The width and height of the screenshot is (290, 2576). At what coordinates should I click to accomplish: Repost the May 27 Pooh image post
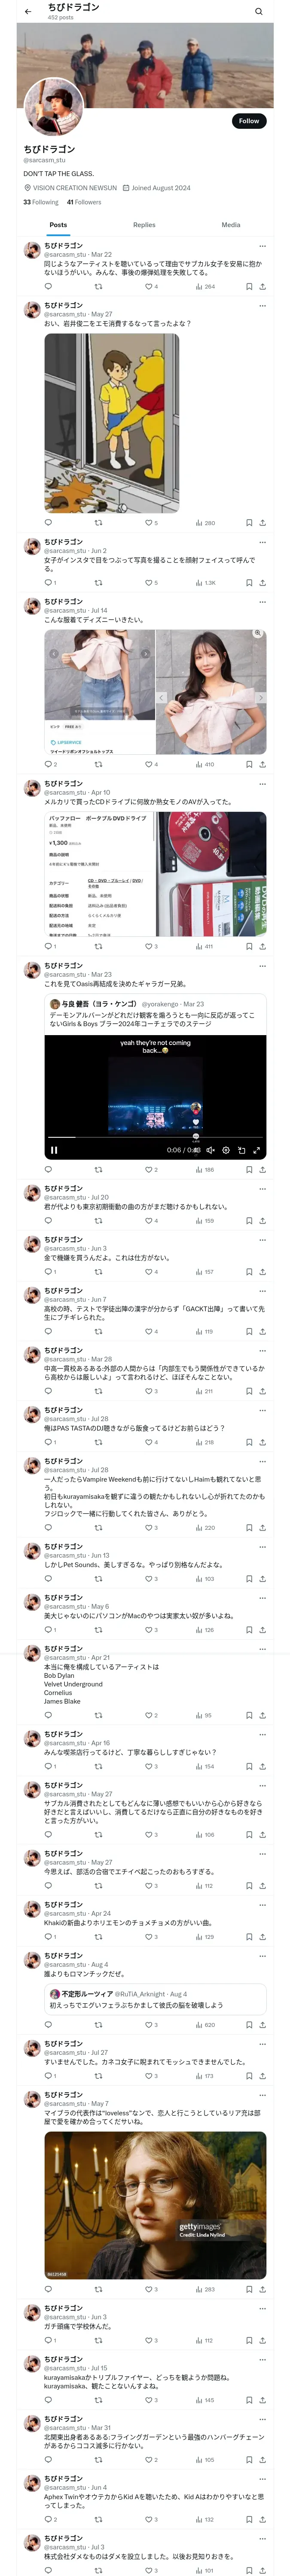click(98, 522)
